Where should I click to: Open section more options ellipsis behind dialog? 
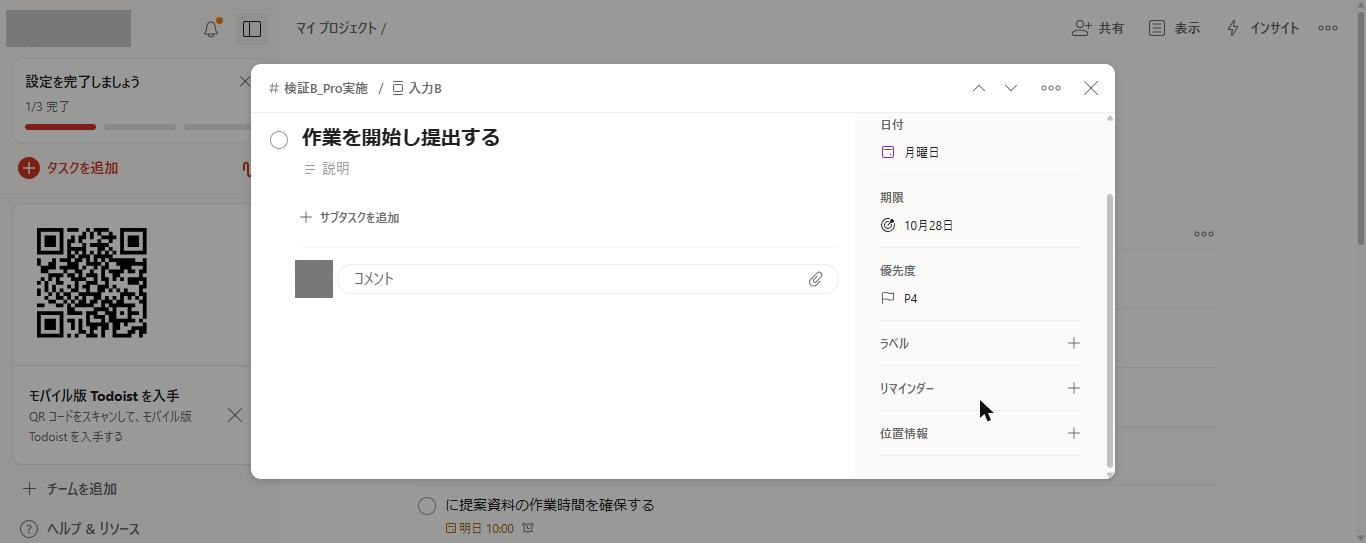(1204, 234)
